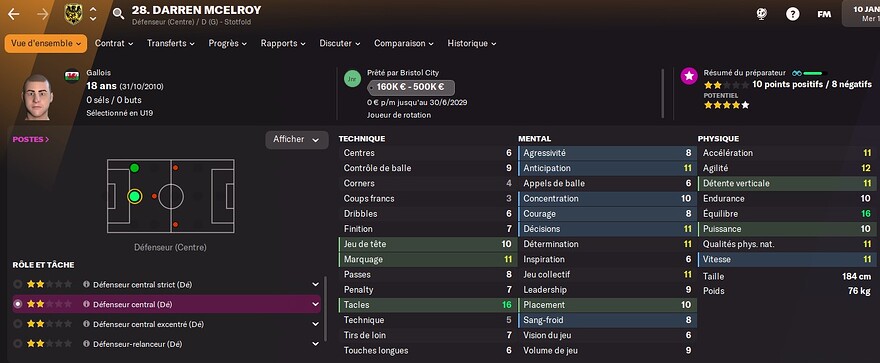
Task: Open the Stotfold club badge icon
Action: (x=72, y=13)
